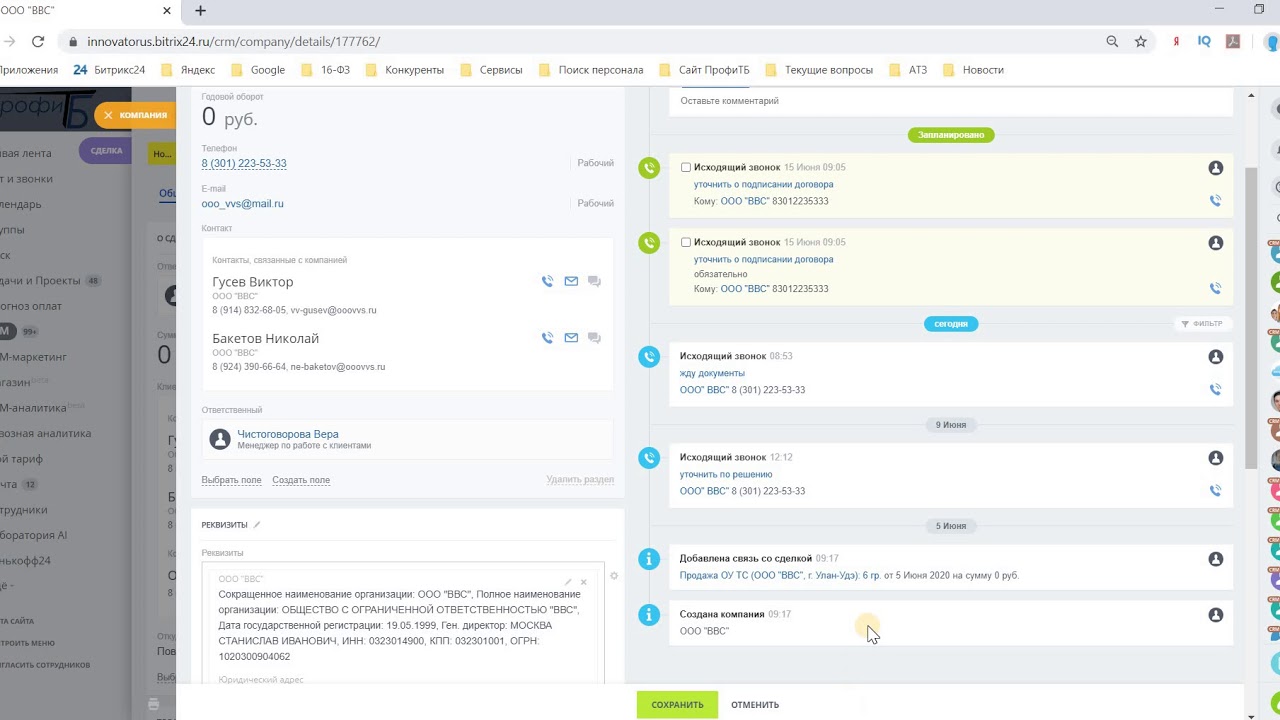Open timeline ФИЛЬТР
The width and height of the screenshot is (1280, 720).
point(1201,324)
